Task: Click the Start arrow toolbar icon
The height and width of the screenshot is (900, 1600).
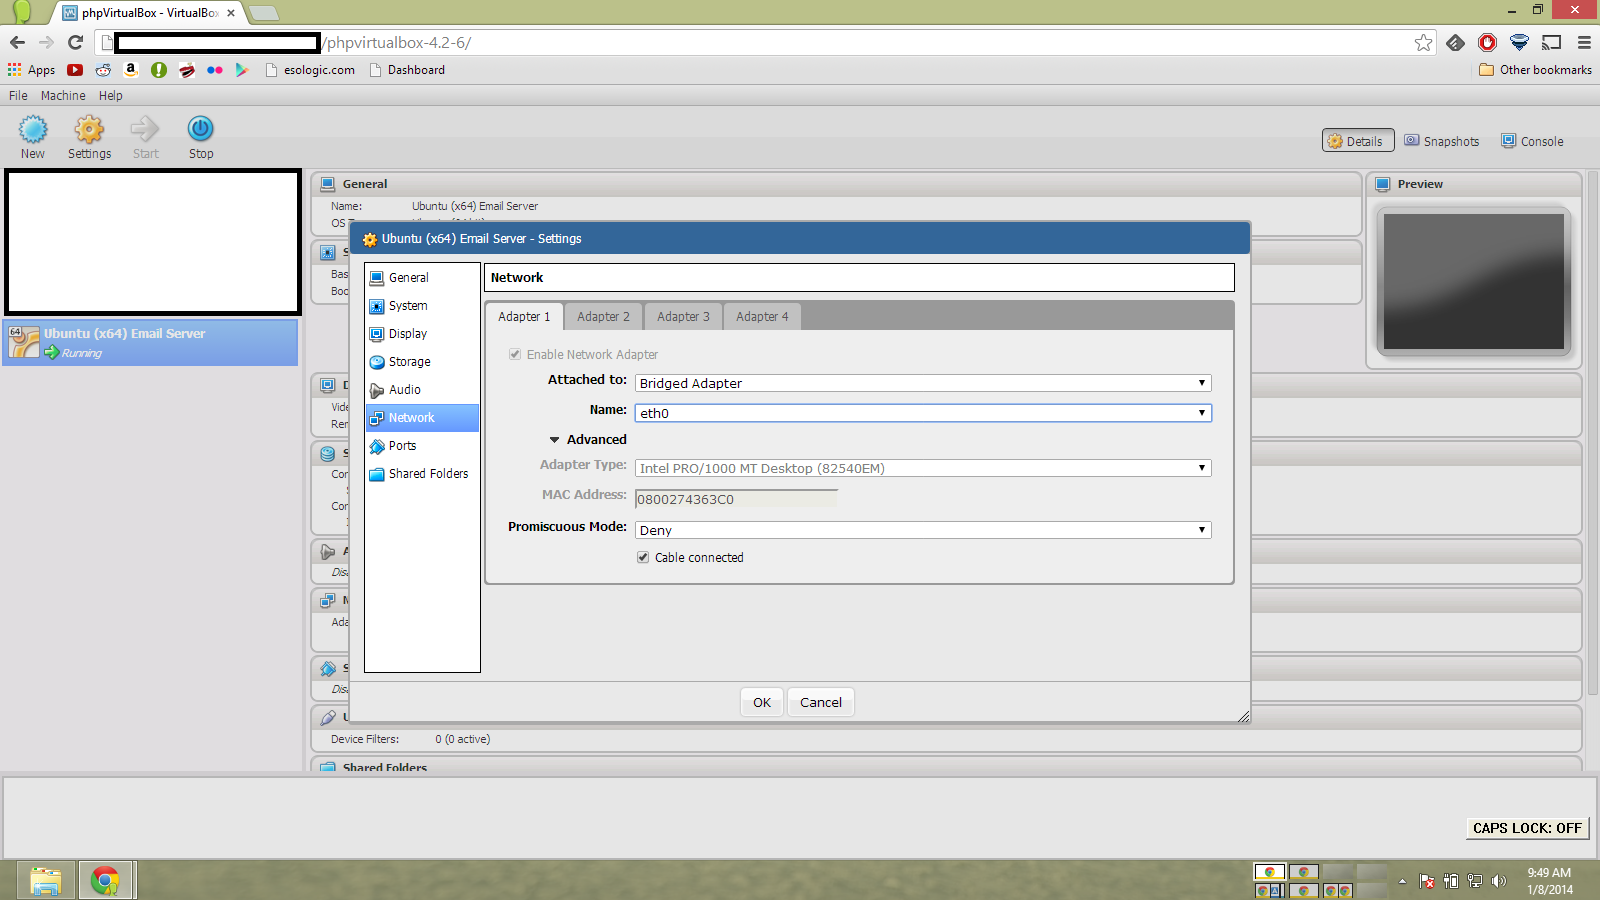Action: 145,137
